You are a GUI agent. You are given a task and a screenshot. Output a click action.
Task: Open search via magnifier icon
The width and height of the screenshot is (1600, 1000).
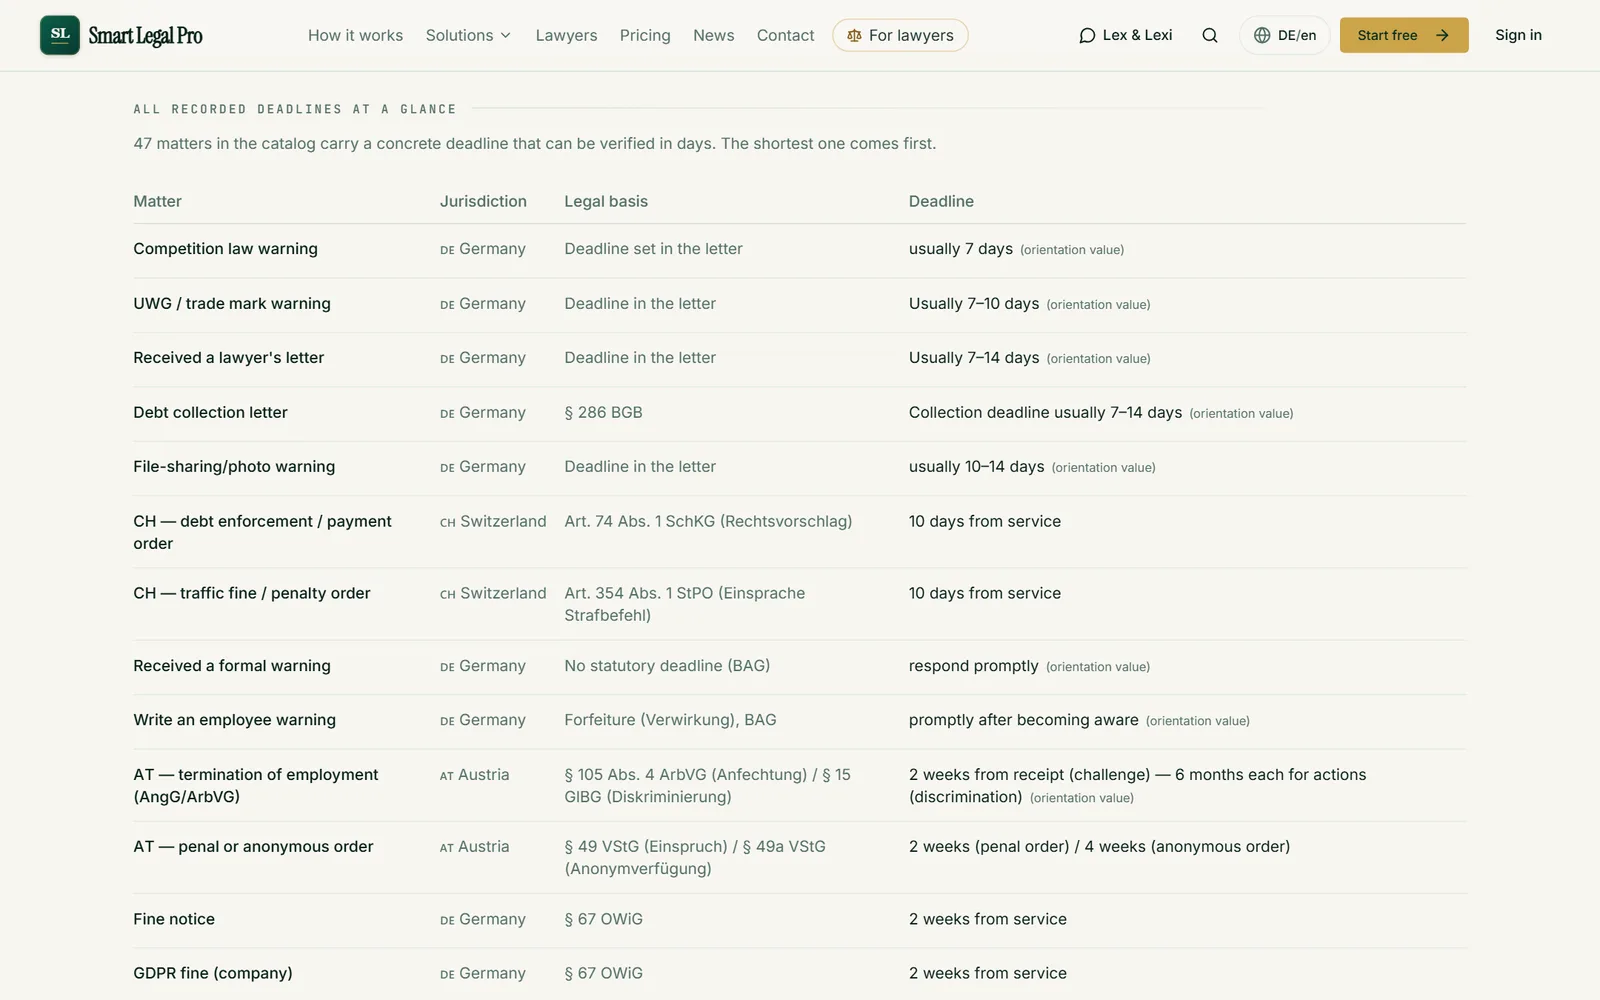(x=1210, y=35)
